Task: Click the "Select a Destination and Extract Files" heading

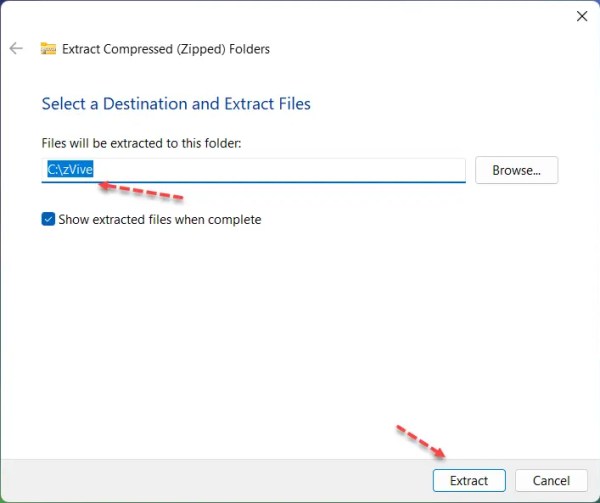Action: 176,104
